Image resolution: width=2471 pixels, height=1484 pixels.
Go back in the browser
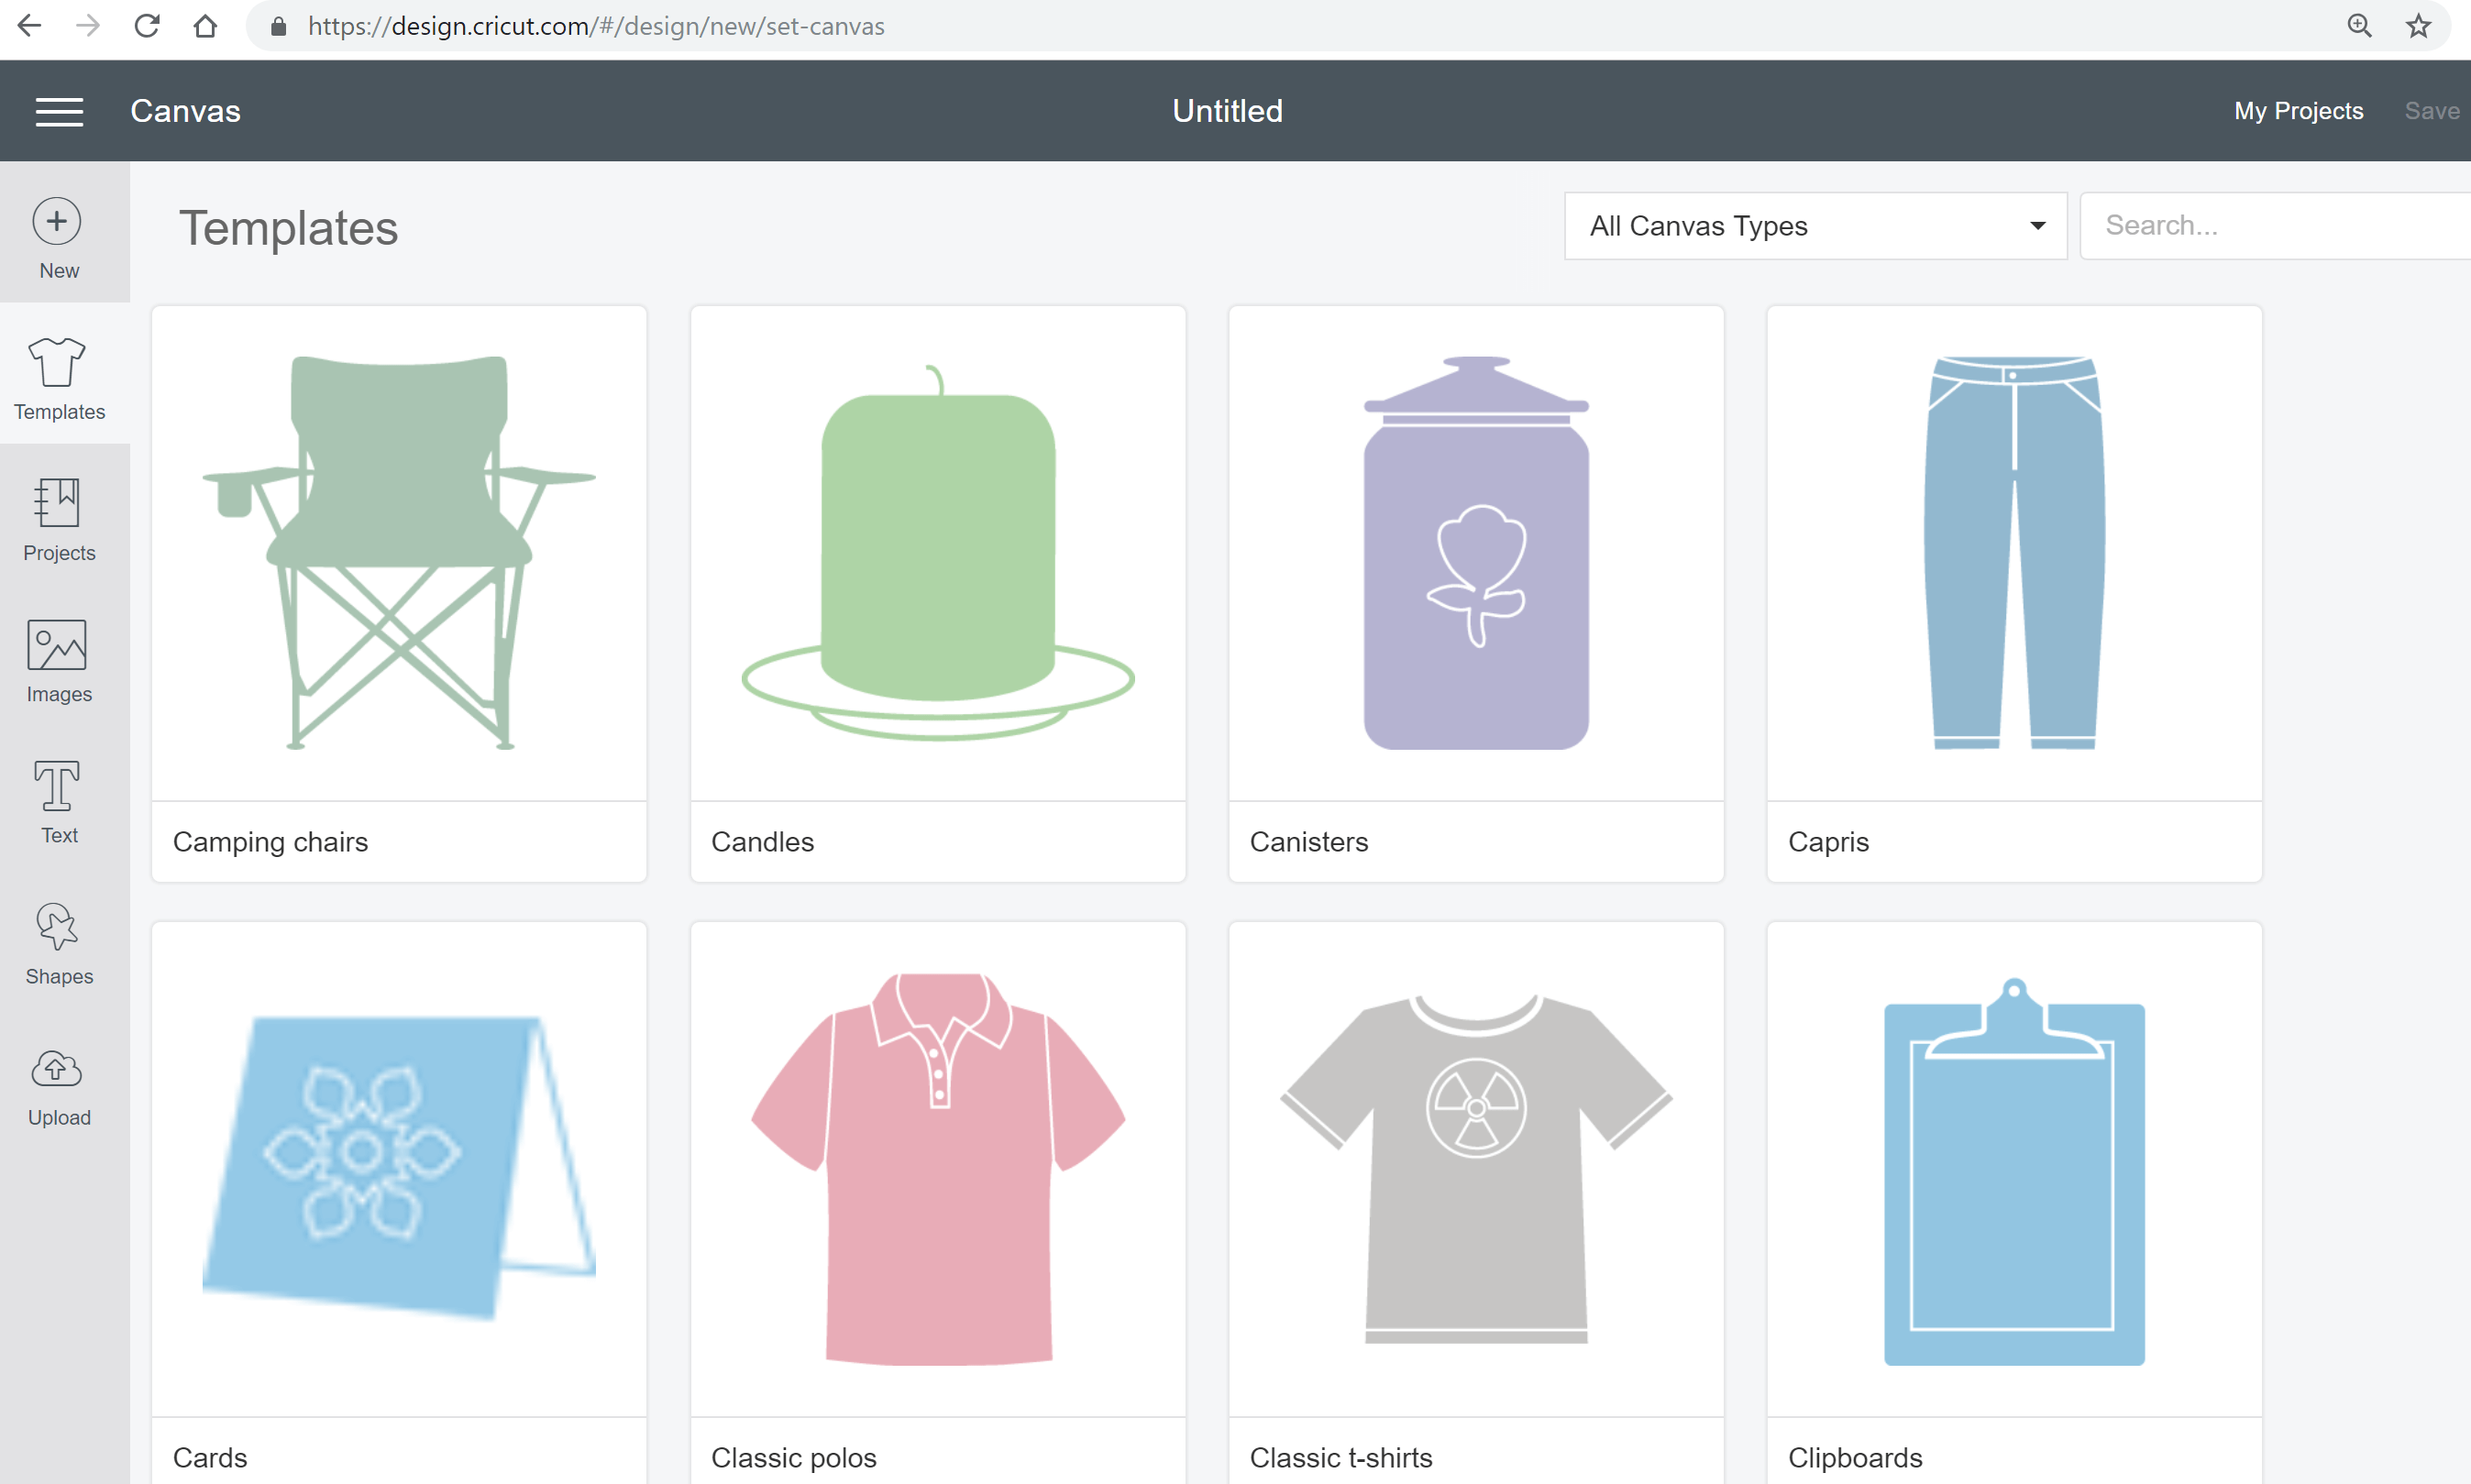coord(30,26)
